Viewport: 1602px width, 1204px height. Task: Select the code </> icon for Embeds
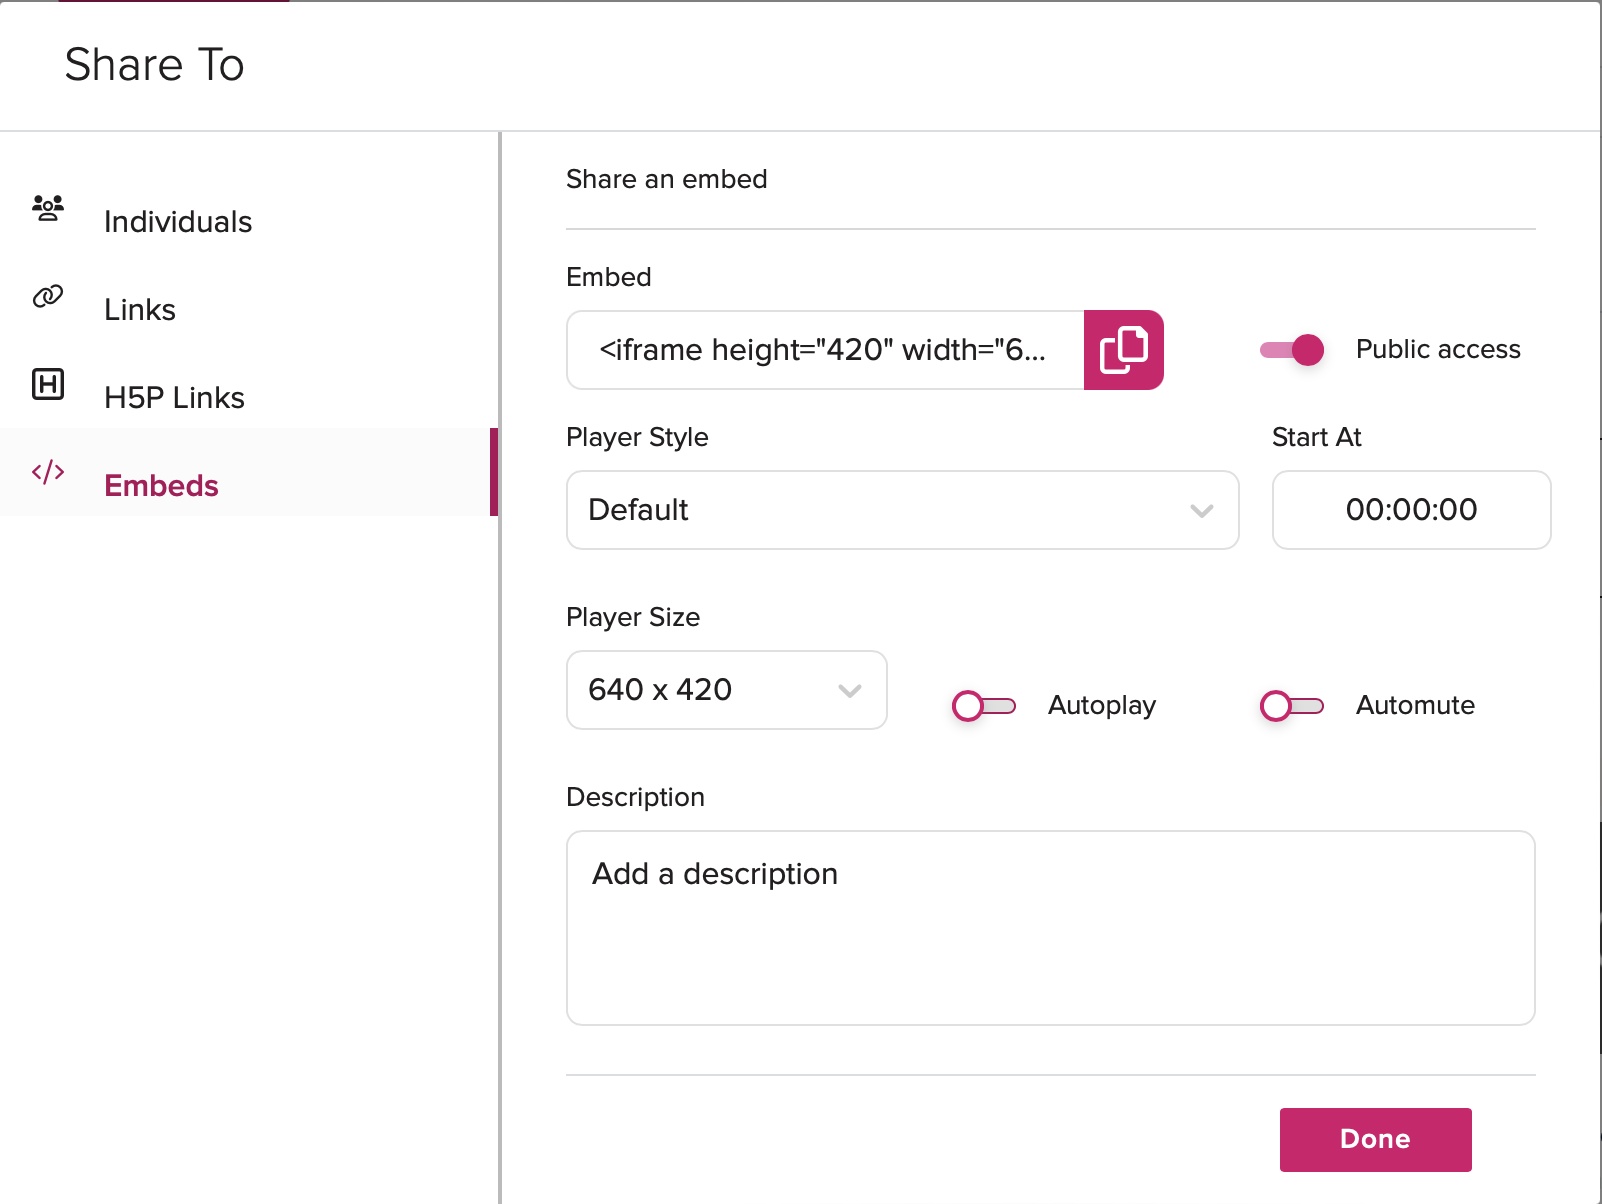48,473
